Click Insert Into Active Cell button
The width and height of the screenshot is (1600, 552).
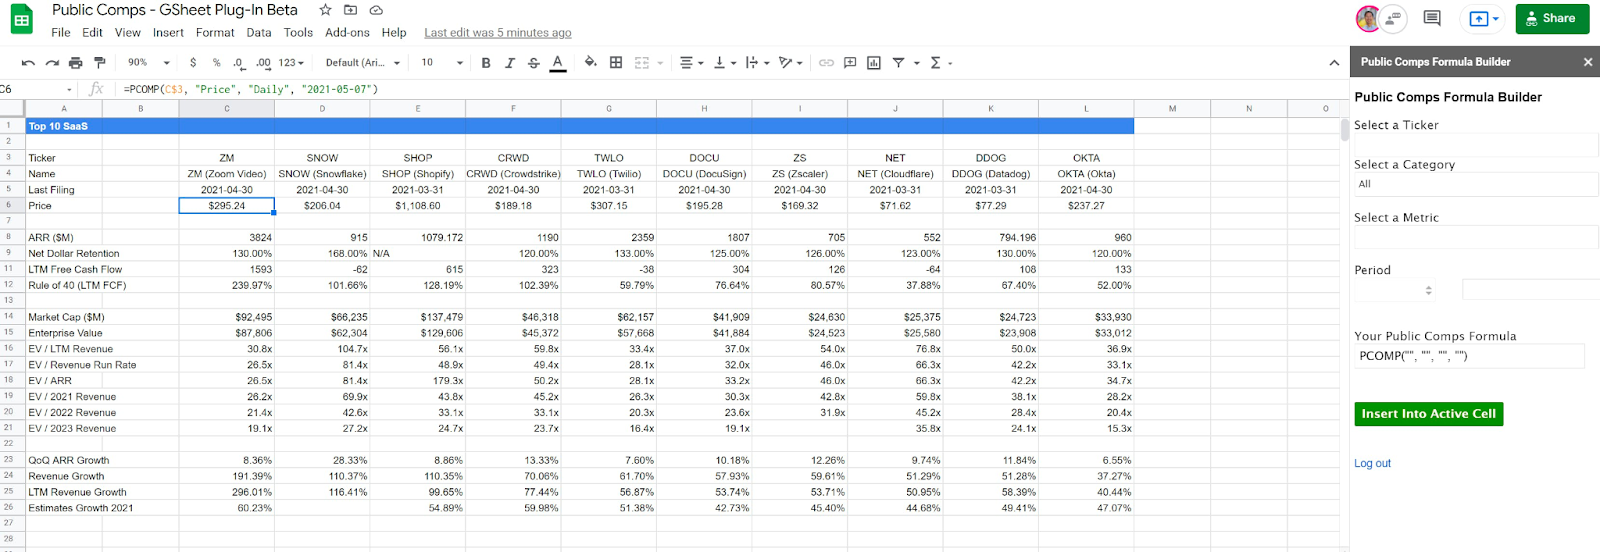[1429, 414]
